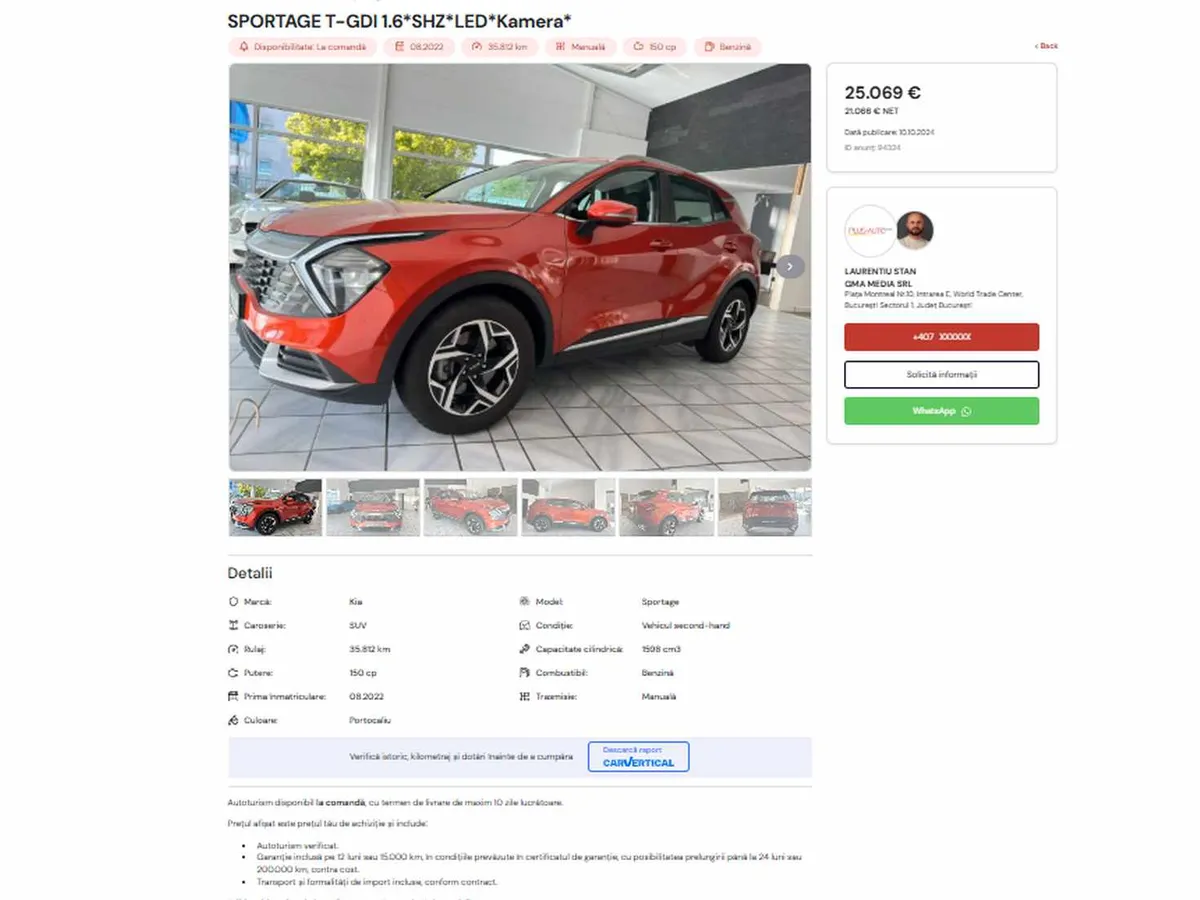Viewport: 1200px width, 900px height.
Task: Click the seller's profile photo
Action: coord(914,230)
